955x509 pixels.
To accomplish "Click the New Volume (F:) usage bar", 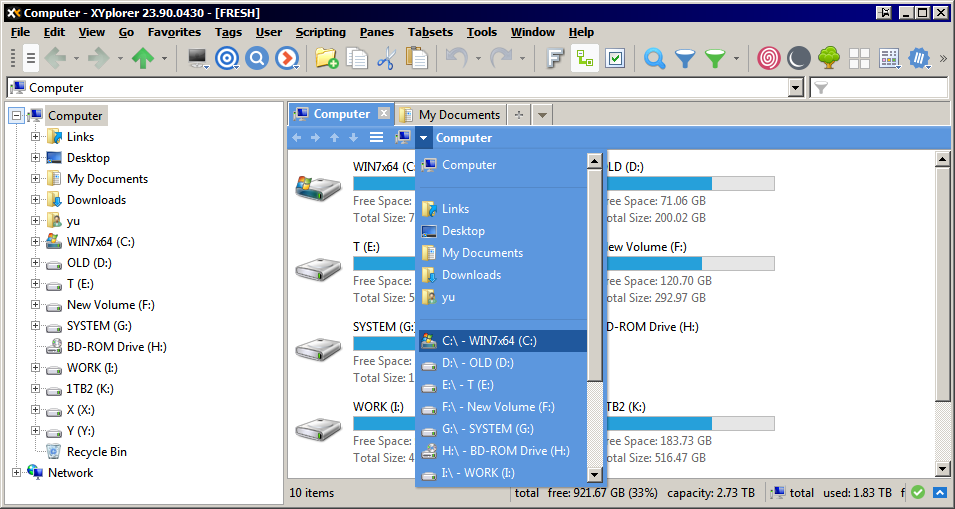I will [688, 263].
